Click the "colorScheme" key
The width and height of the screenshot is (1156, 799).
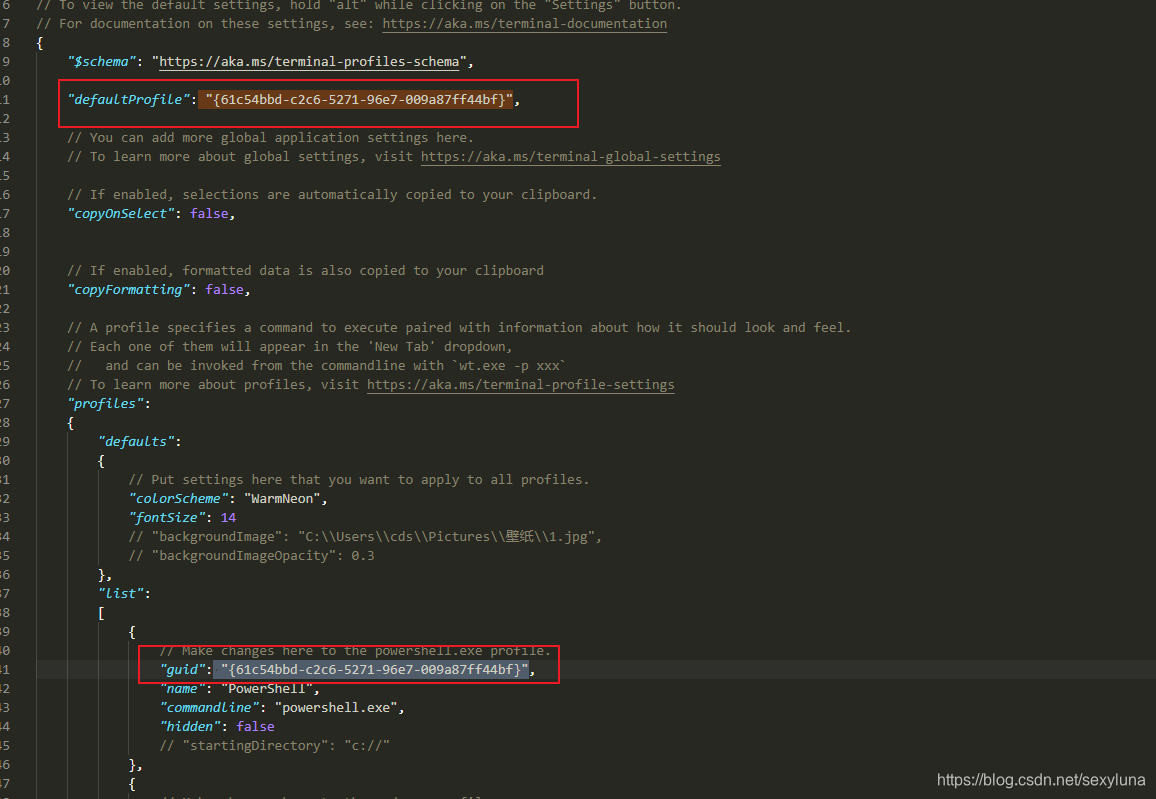click(x=178, y=499)
